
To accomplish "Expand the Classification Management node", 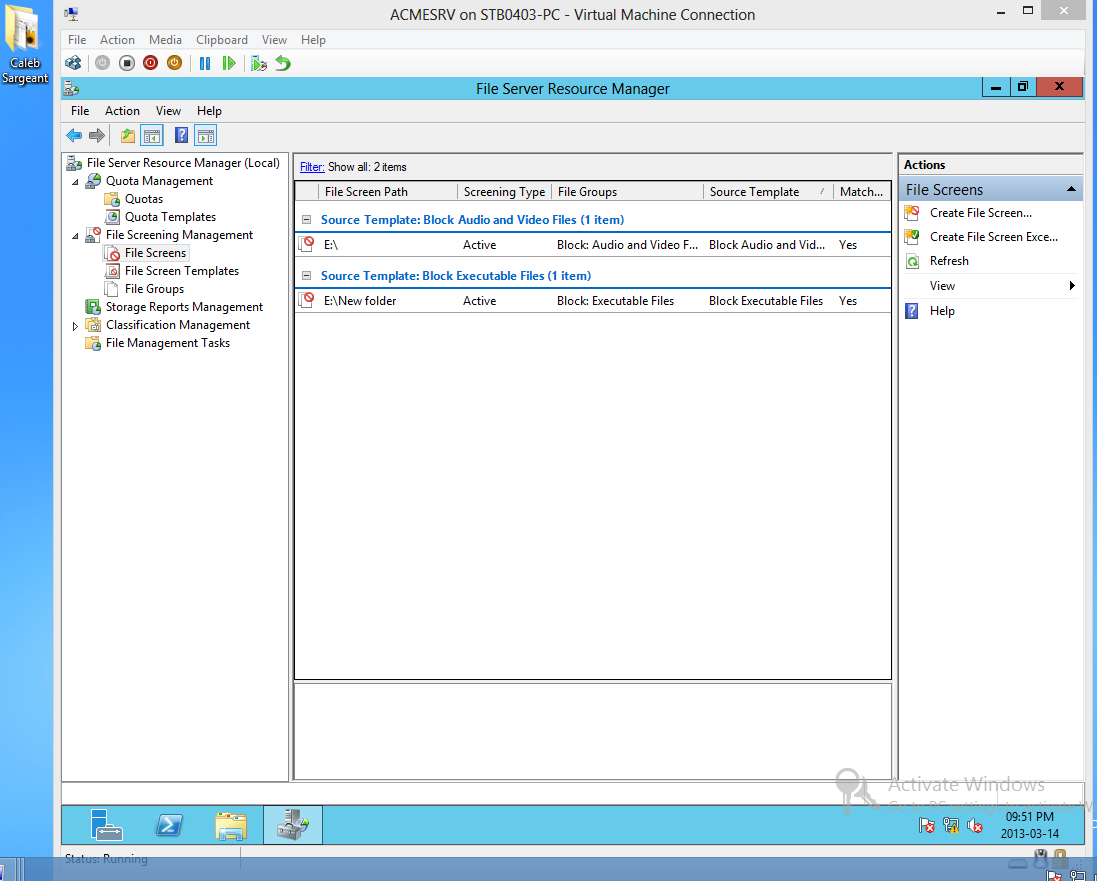I will 75,326.
